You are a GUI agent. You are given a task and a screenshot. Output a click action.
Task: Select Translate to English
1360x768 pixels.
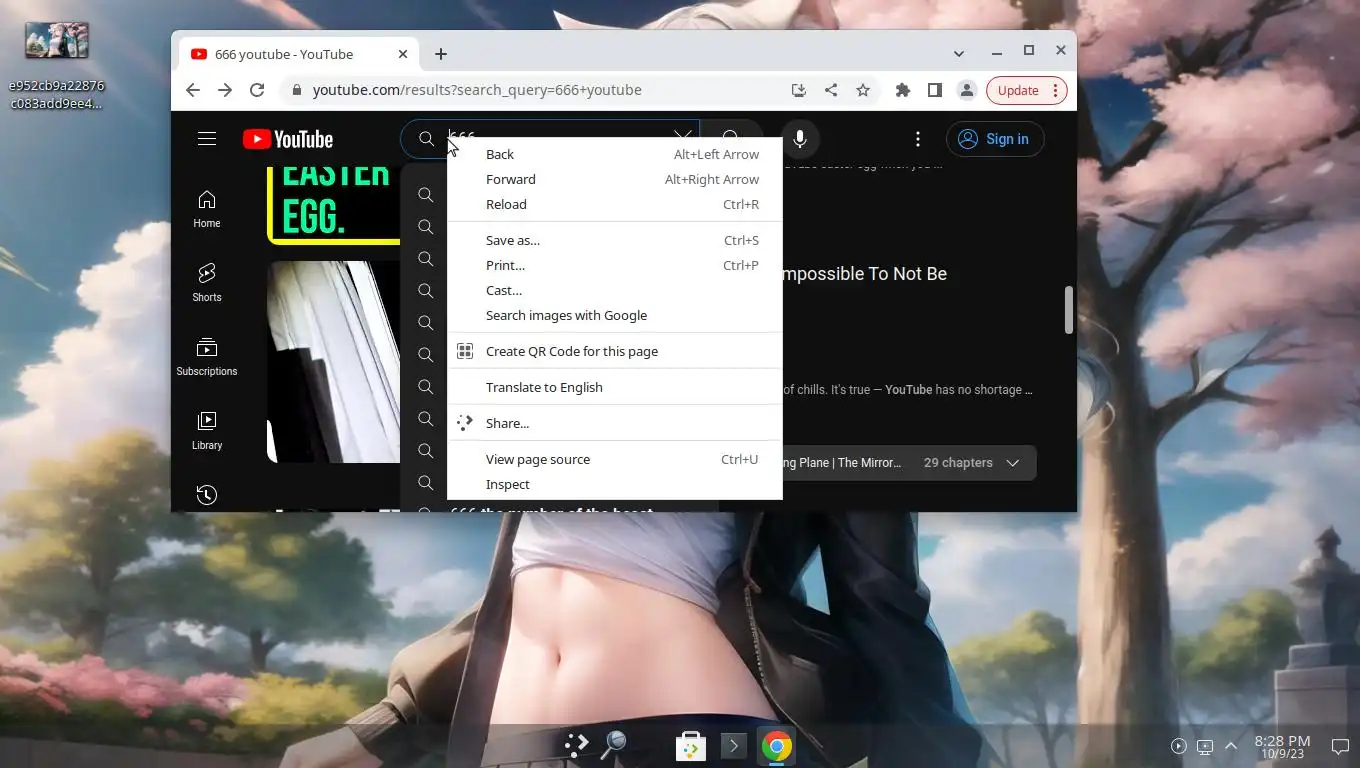coord(614,387)
